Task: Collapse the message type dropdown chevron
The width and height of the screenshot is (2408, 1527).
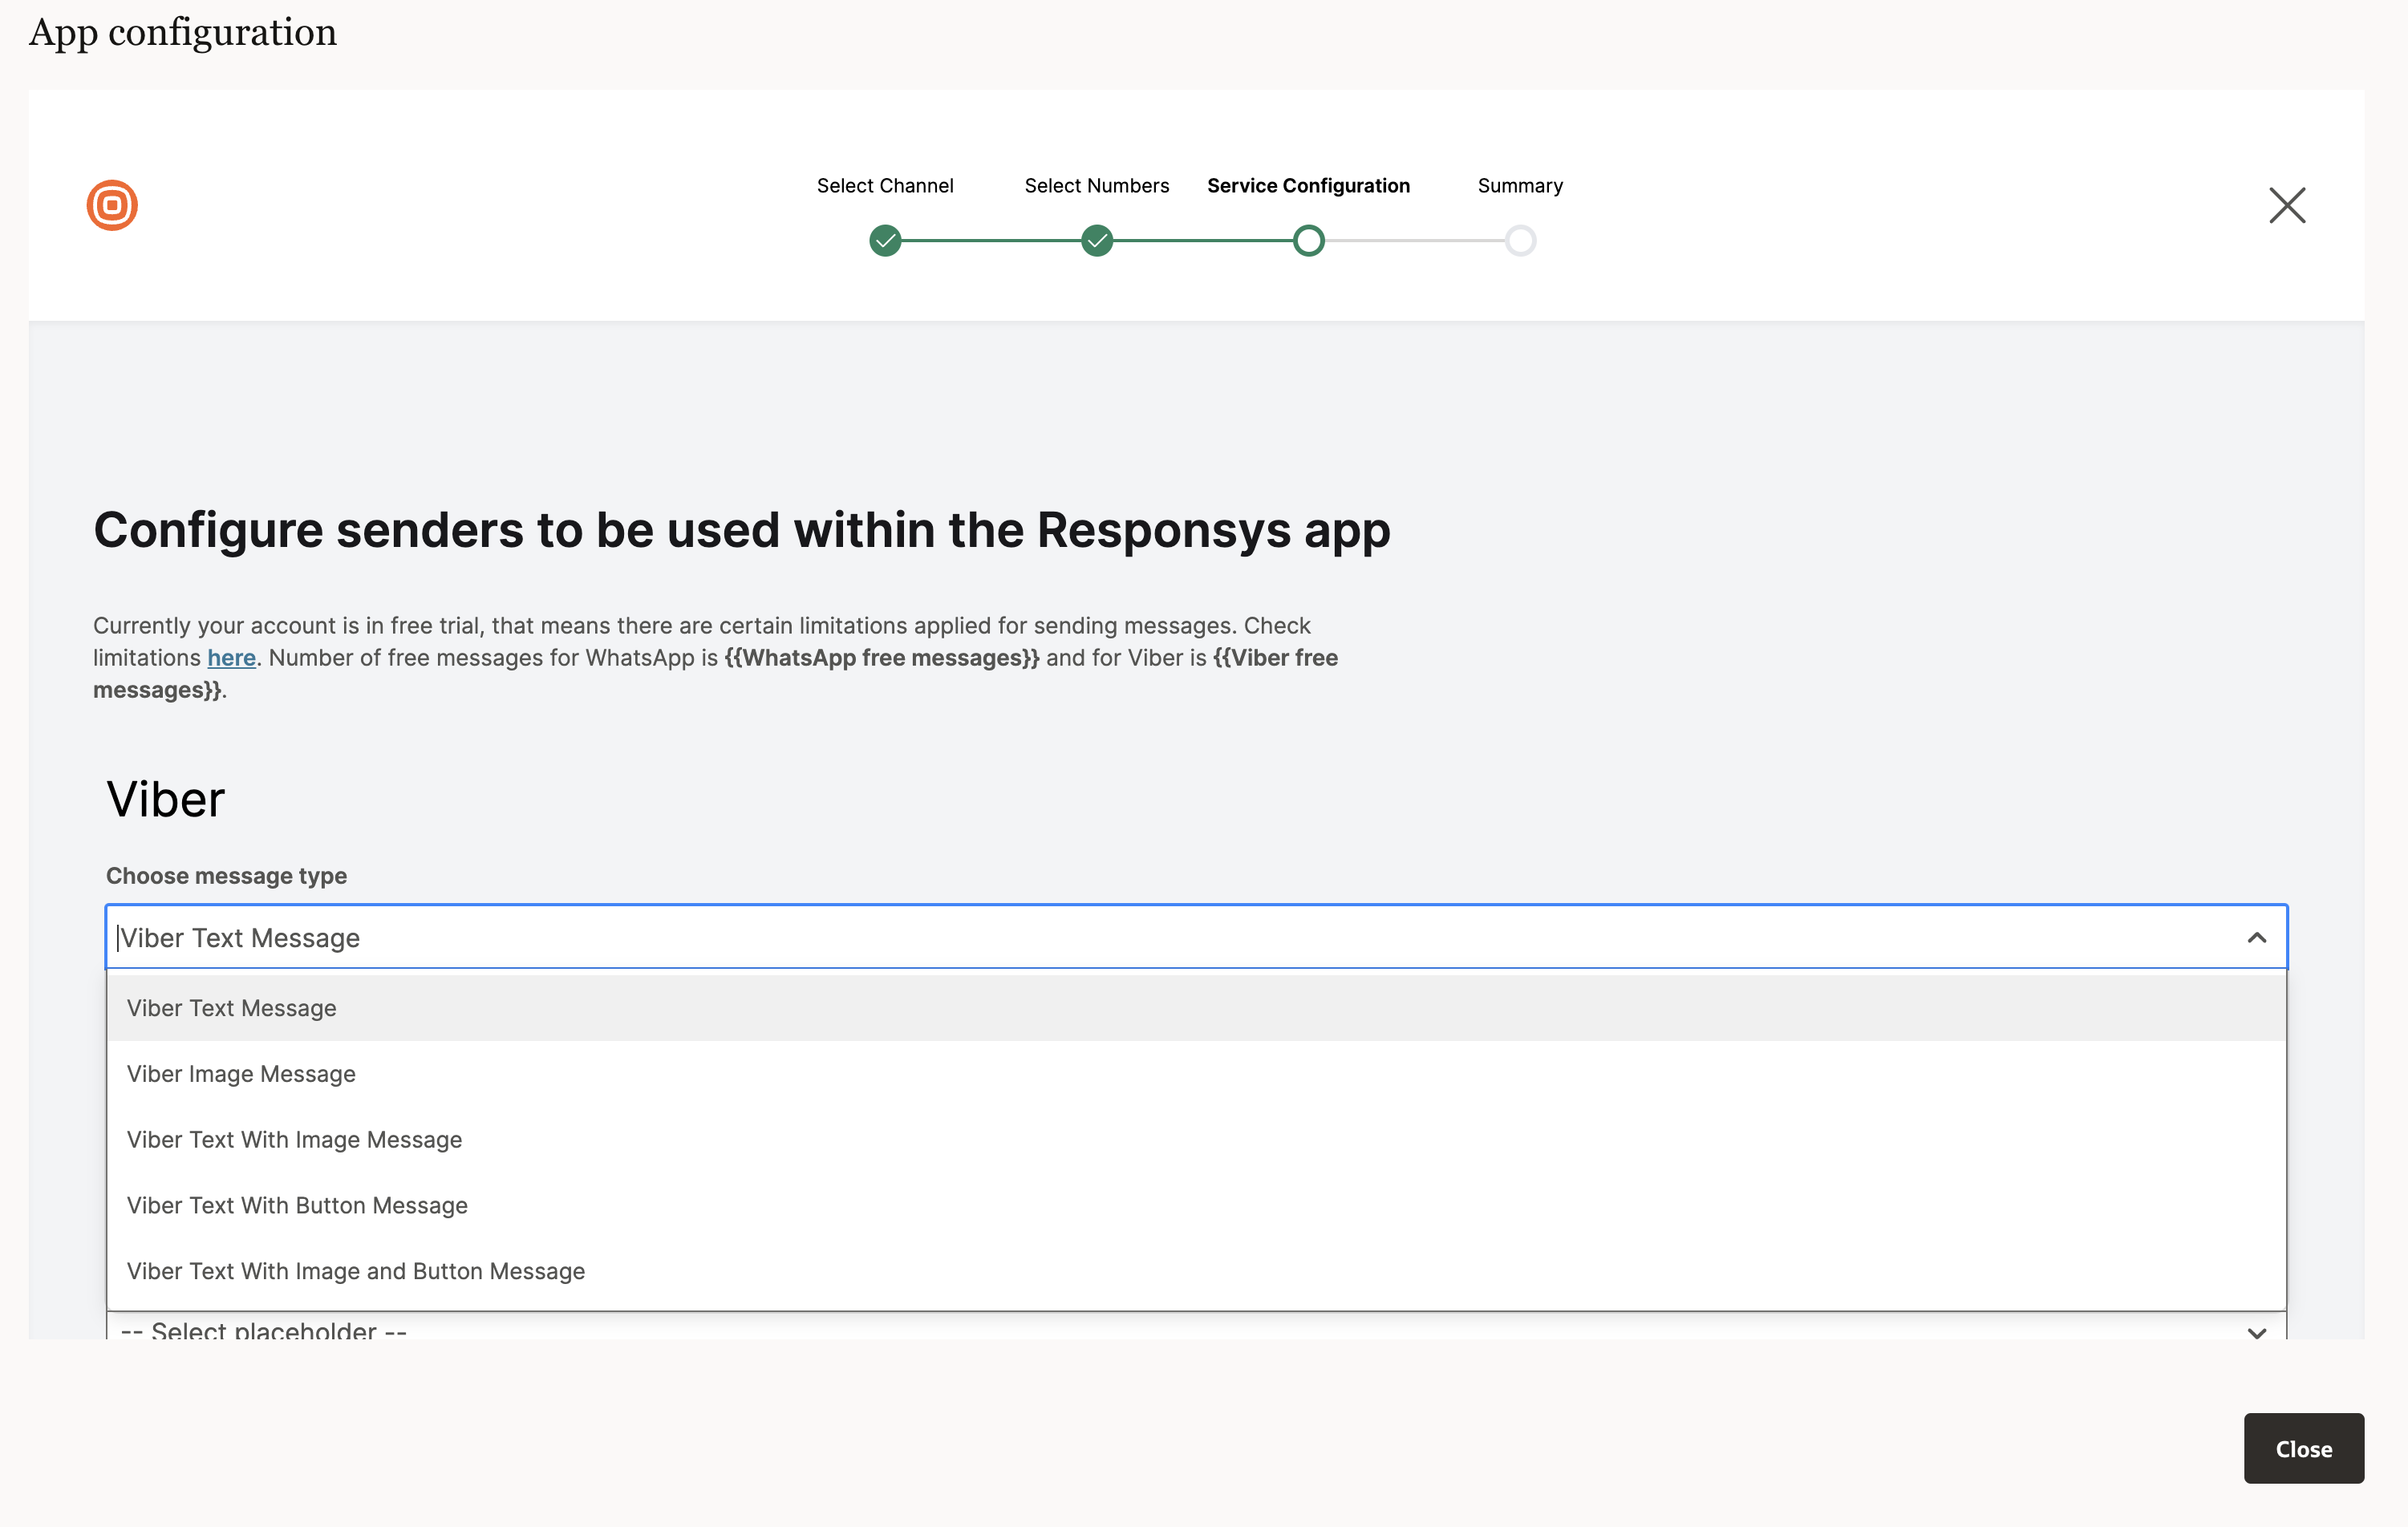Action: tap(2256, 938)
